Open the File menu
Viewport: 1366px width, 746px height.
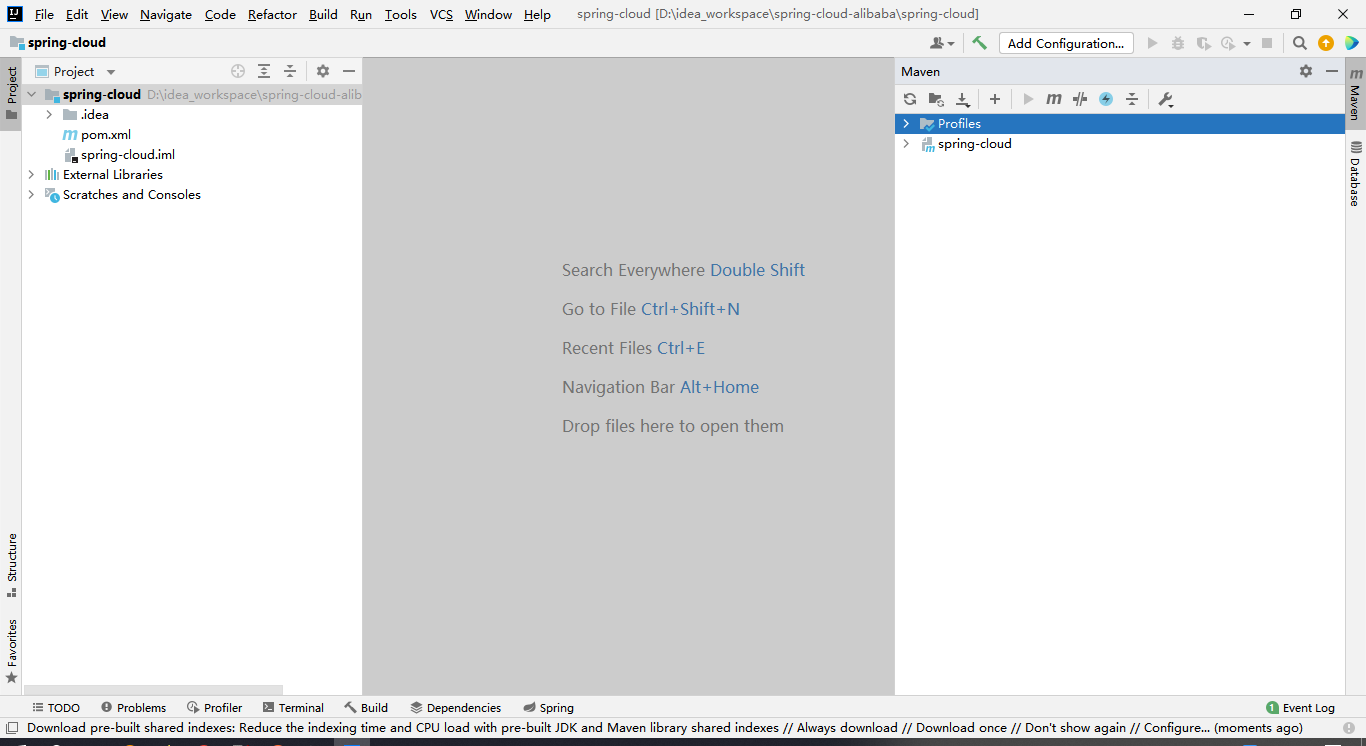pyautogui.click(x=44, y=14)
